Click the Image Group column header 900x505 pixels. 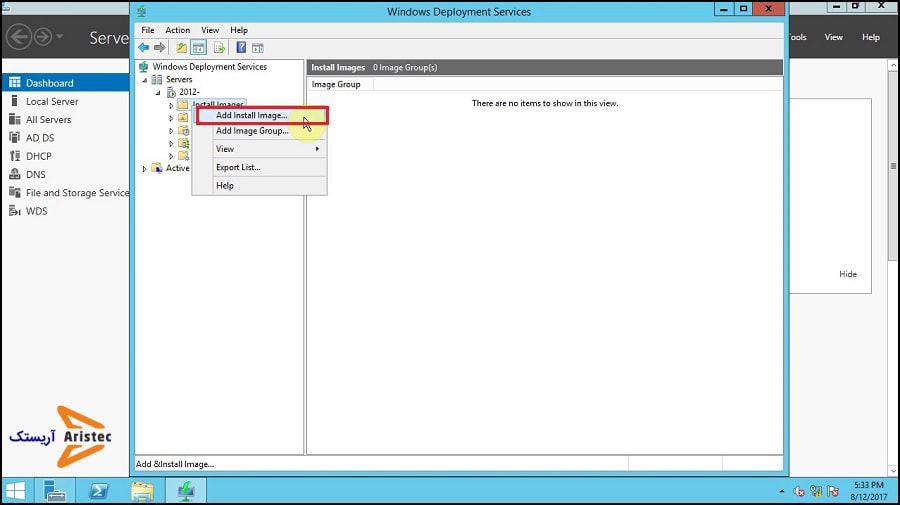click(336, 85)
